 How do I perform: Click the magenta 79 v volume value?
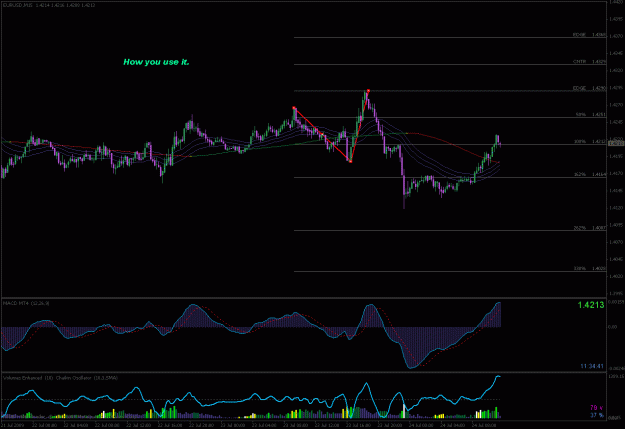(596, 408)
